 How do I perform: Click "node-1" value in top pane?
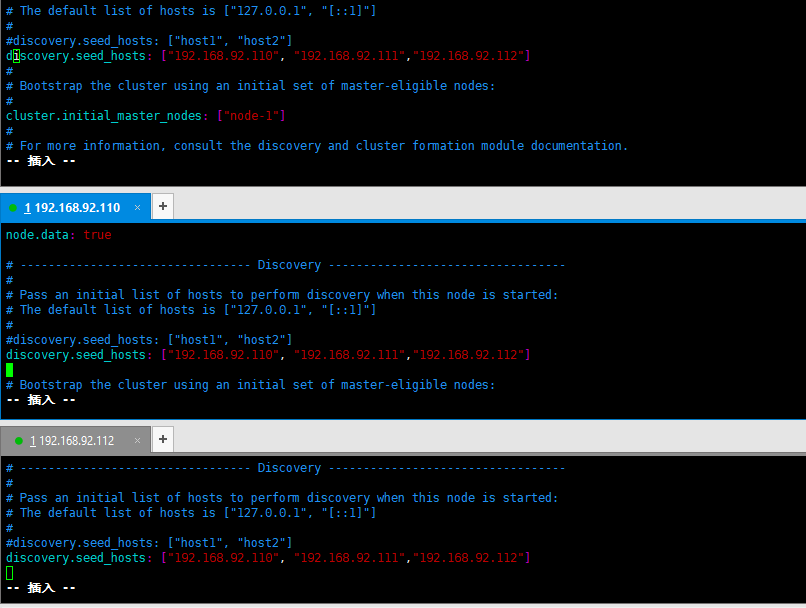[251, 116]
